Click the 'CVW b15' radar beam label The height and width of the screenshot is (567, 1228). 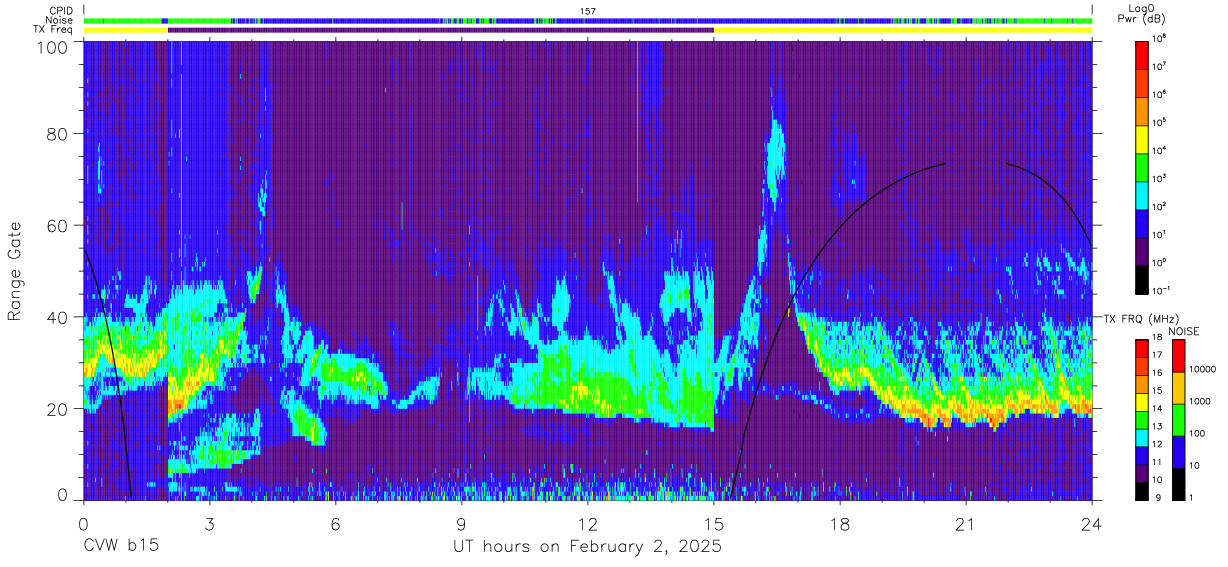tap(120, 547)
